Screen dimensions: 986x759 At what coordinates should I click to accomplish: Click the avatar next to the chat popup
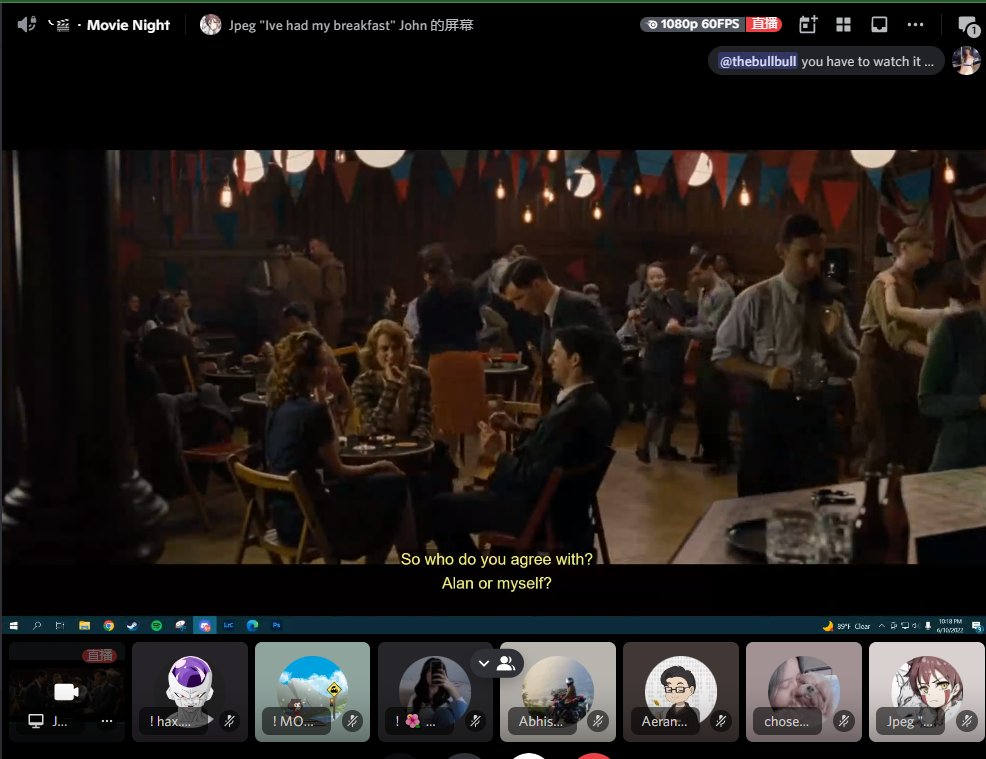[x=967, y=61]
